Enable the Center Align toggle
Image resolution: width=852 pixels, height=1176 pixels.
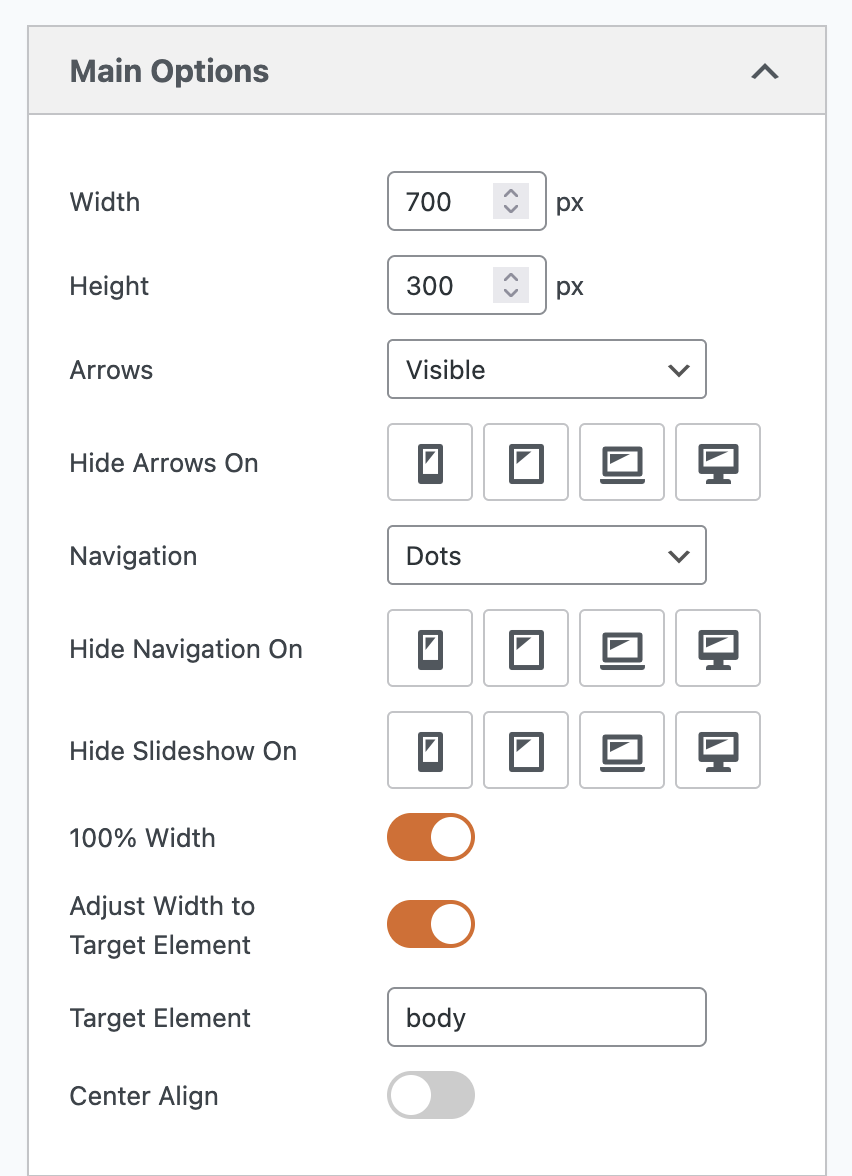pyautogui.click(x=430, y=1095)
